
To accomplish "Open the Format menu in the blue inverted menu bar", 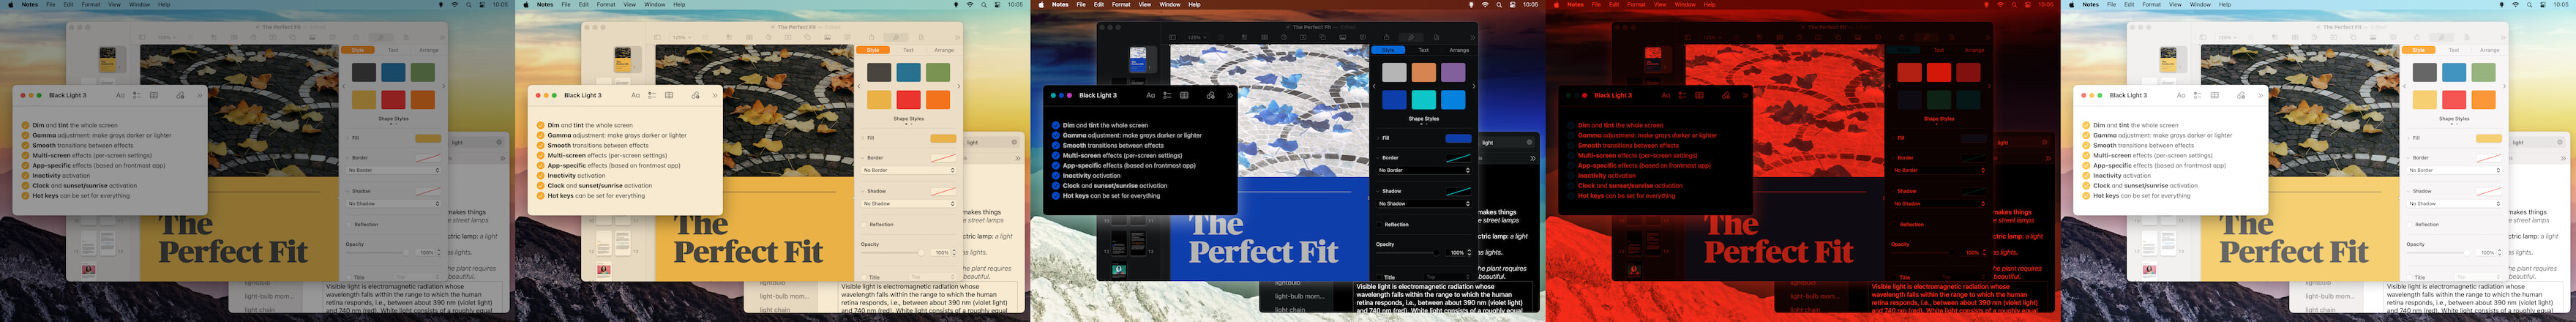I will (x=1121, y=4).
